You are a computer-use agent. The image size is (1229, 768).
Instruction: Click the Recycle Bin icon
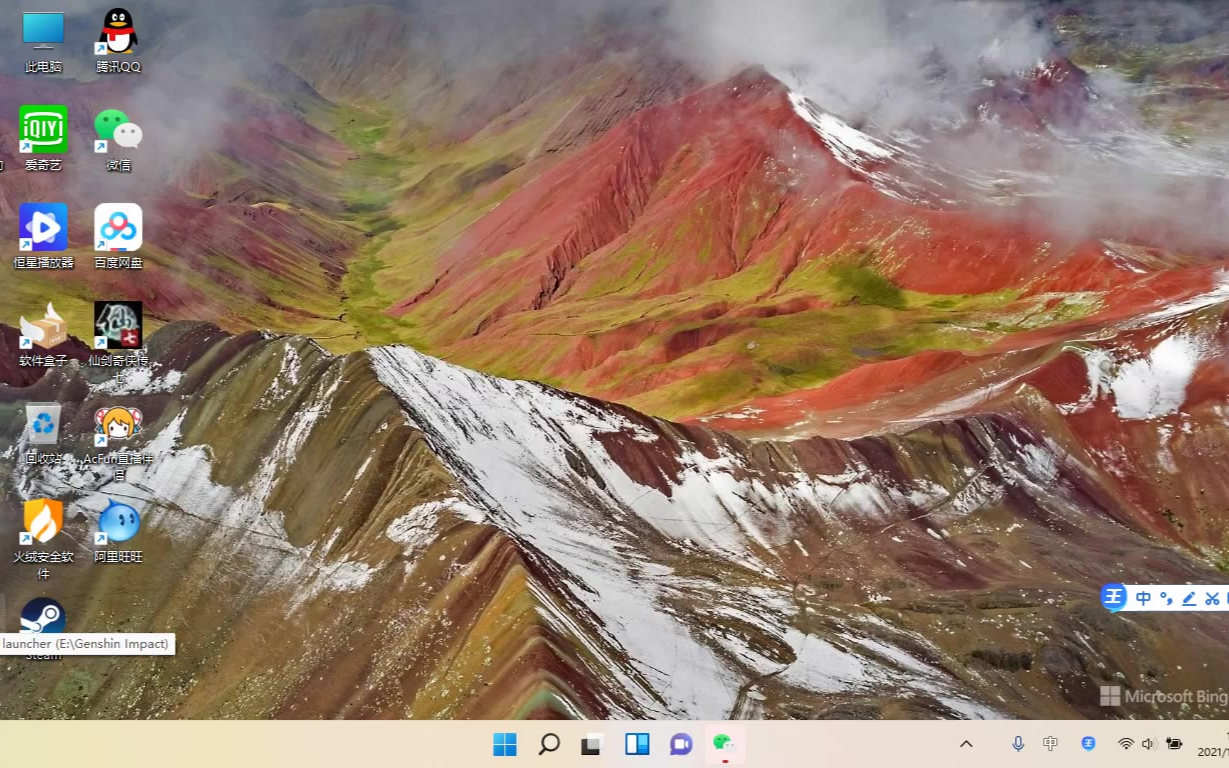coord(43,424)
